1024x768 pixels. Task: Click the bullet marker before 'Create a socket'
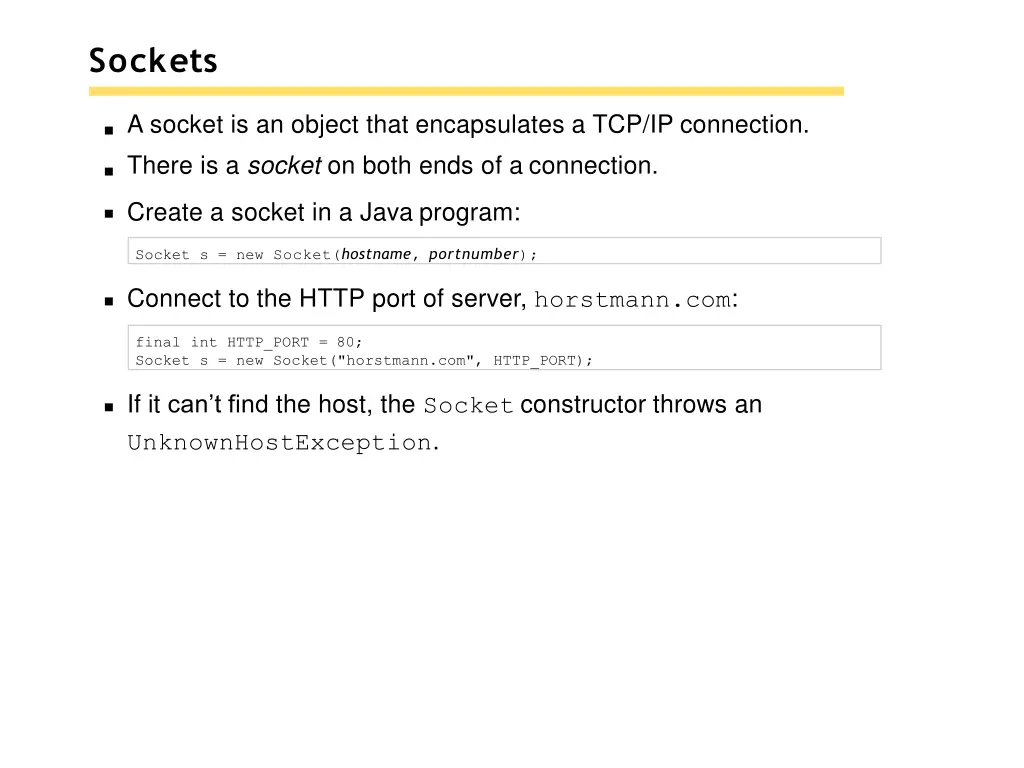(109, 214)
